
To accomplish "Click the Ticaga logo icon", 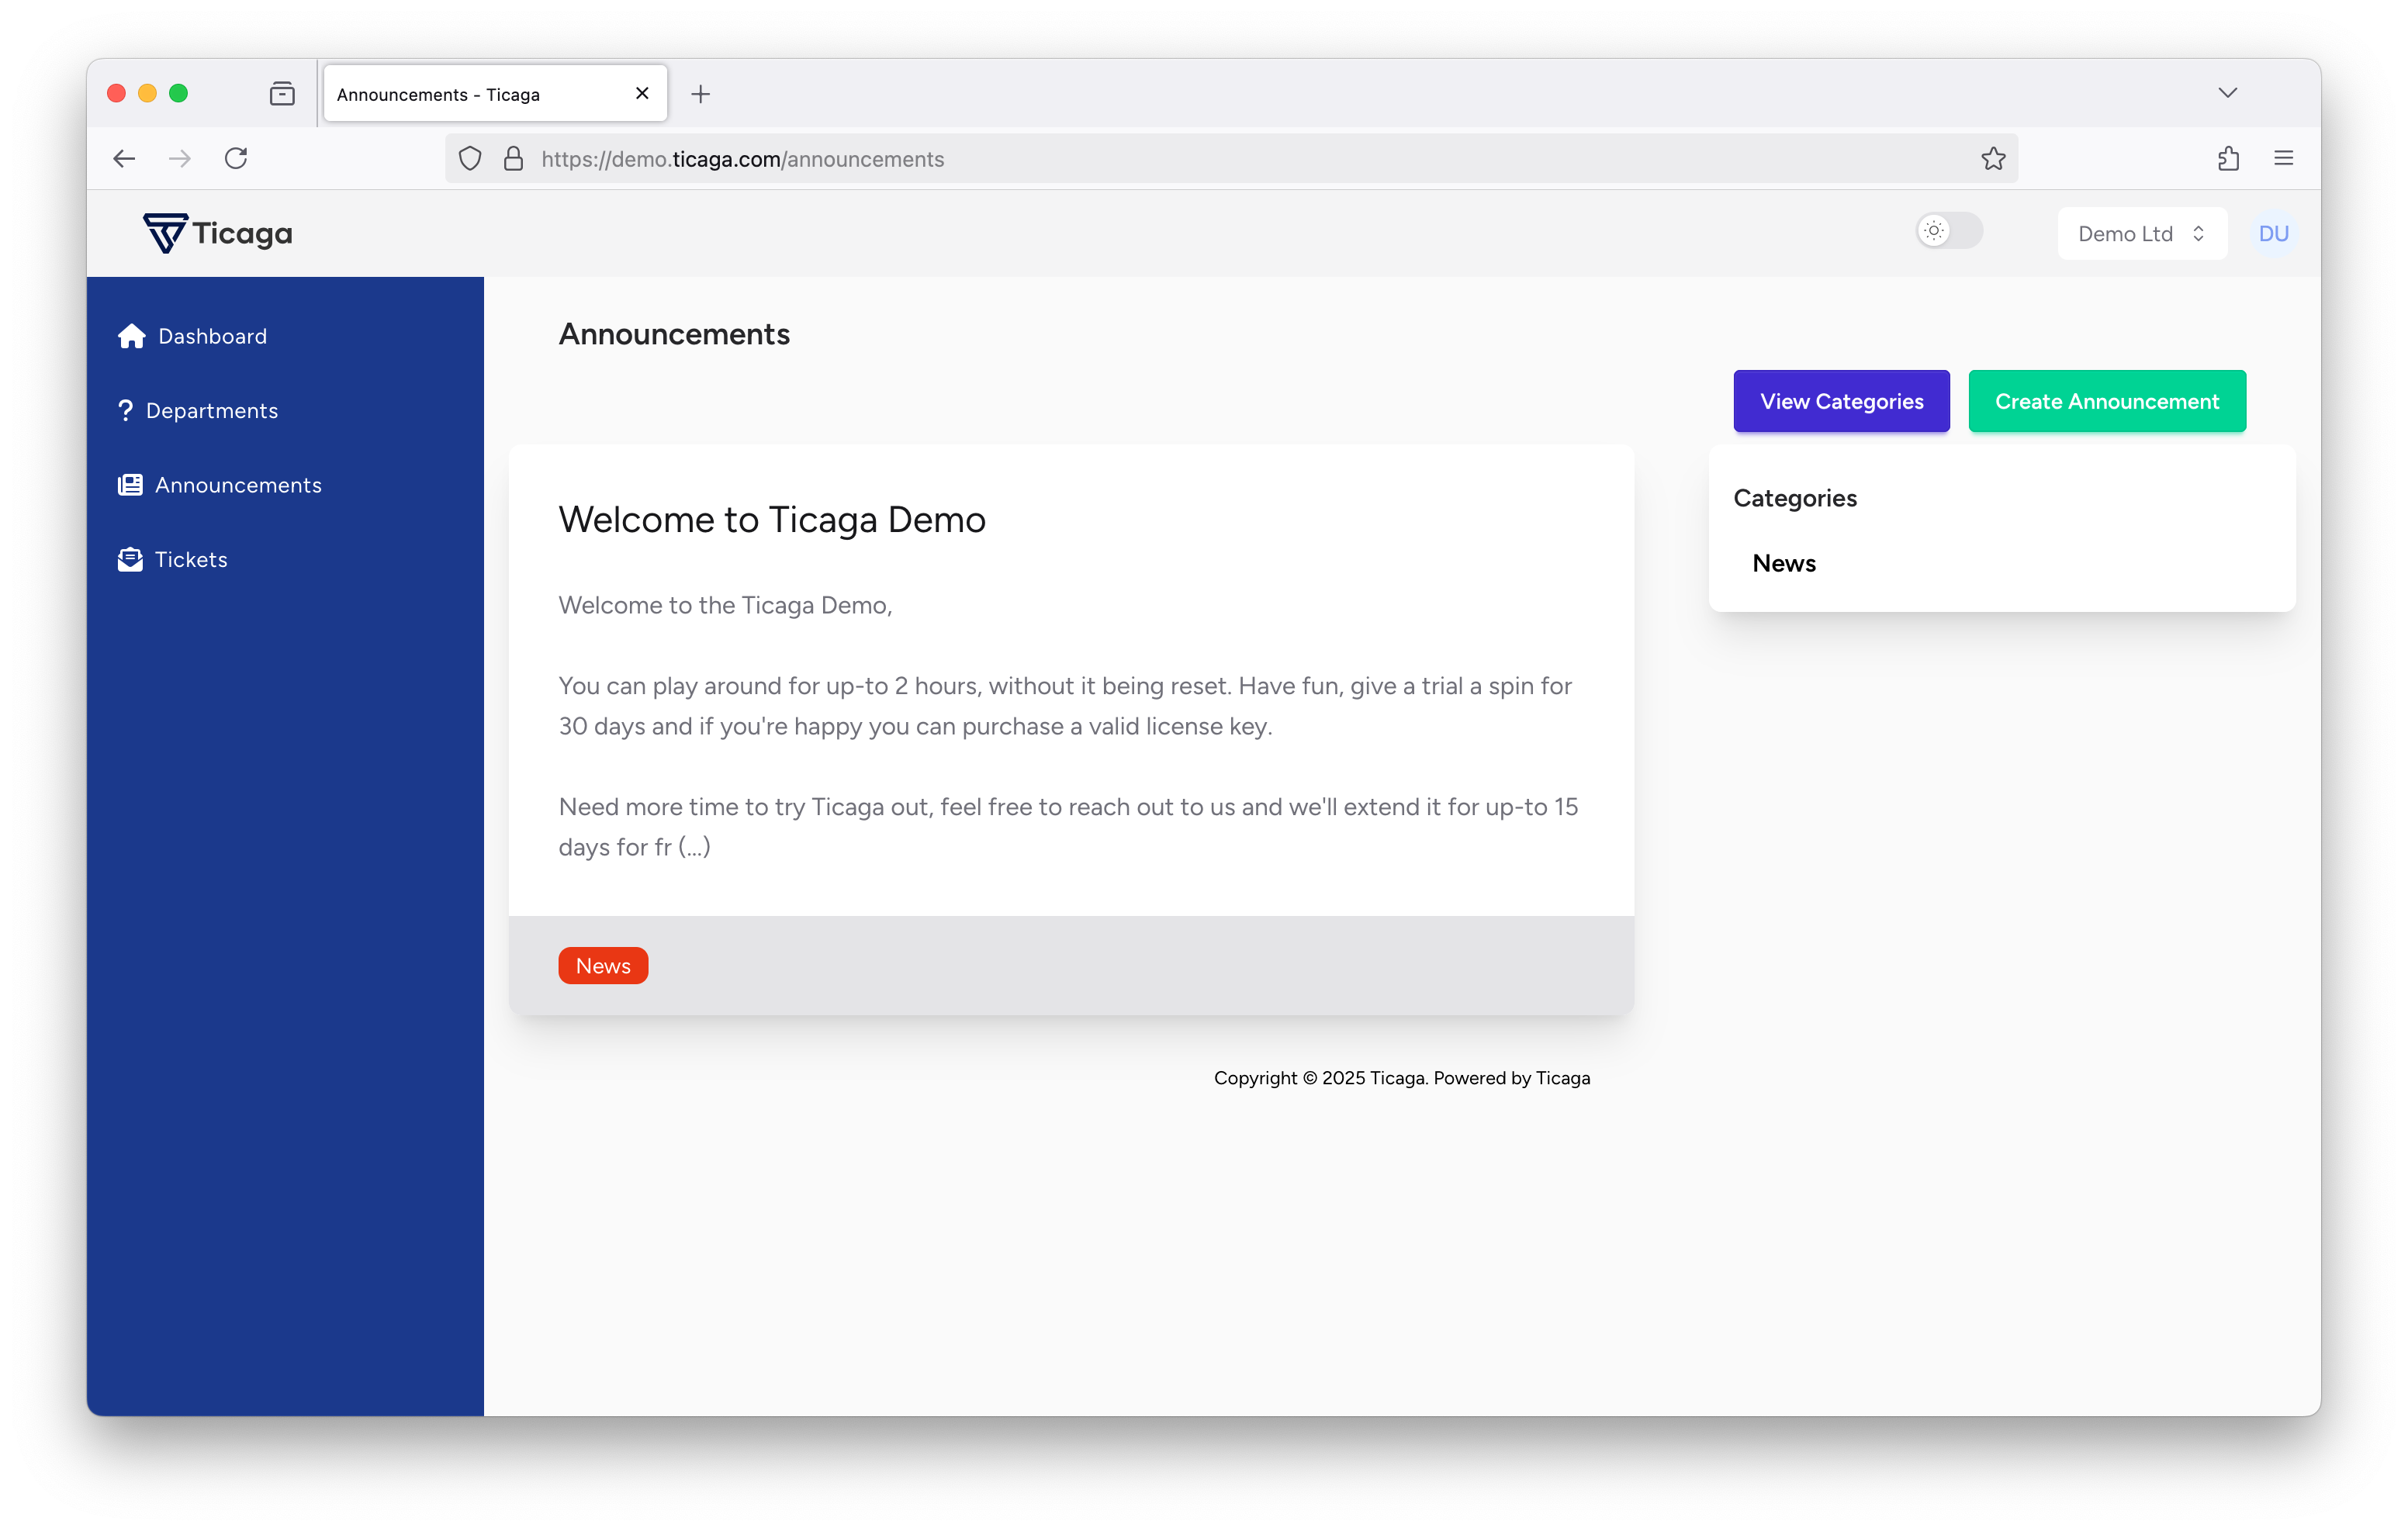I will pyautogui.click(x=164, y=233).
